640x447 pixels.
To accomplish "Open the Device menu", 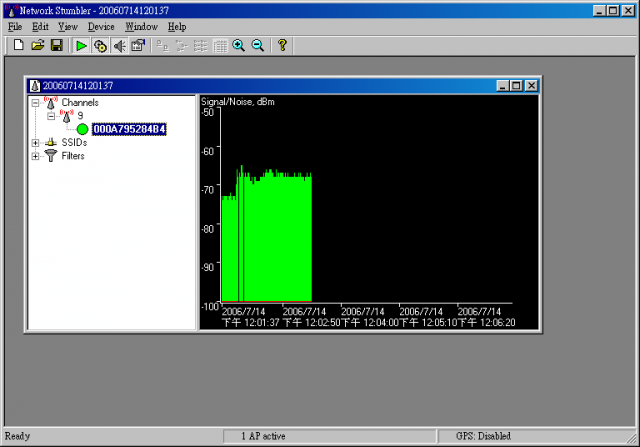I will 101,27.
